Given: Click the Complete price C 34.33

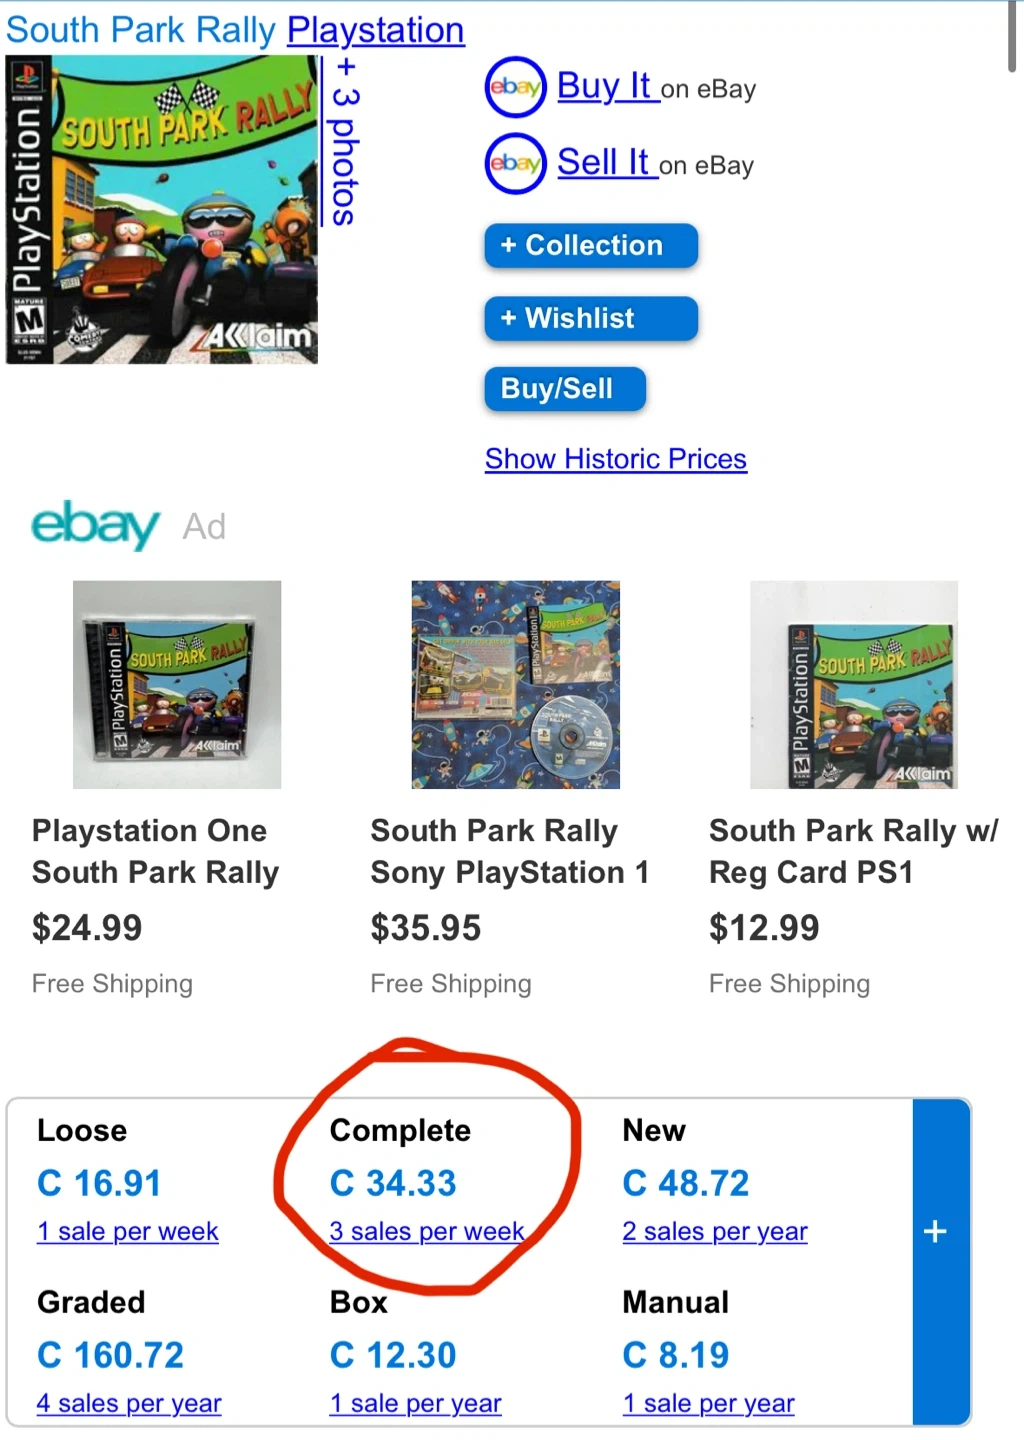Looking at the screenshot, I should click(x=393, y=1183).
